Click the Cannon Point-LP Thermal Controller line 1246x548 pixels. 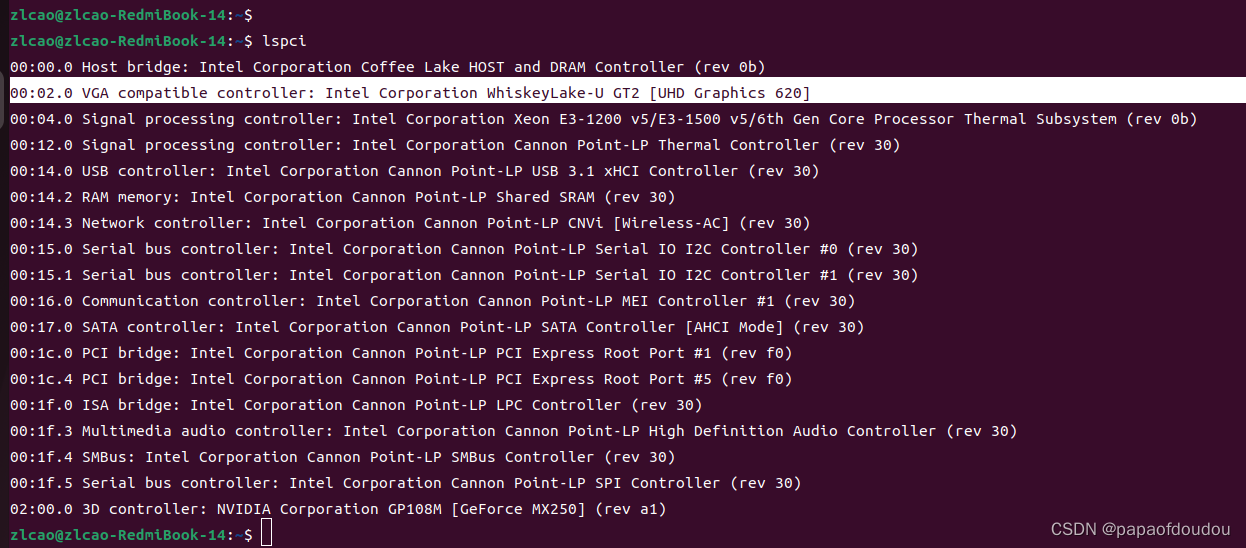455,145
